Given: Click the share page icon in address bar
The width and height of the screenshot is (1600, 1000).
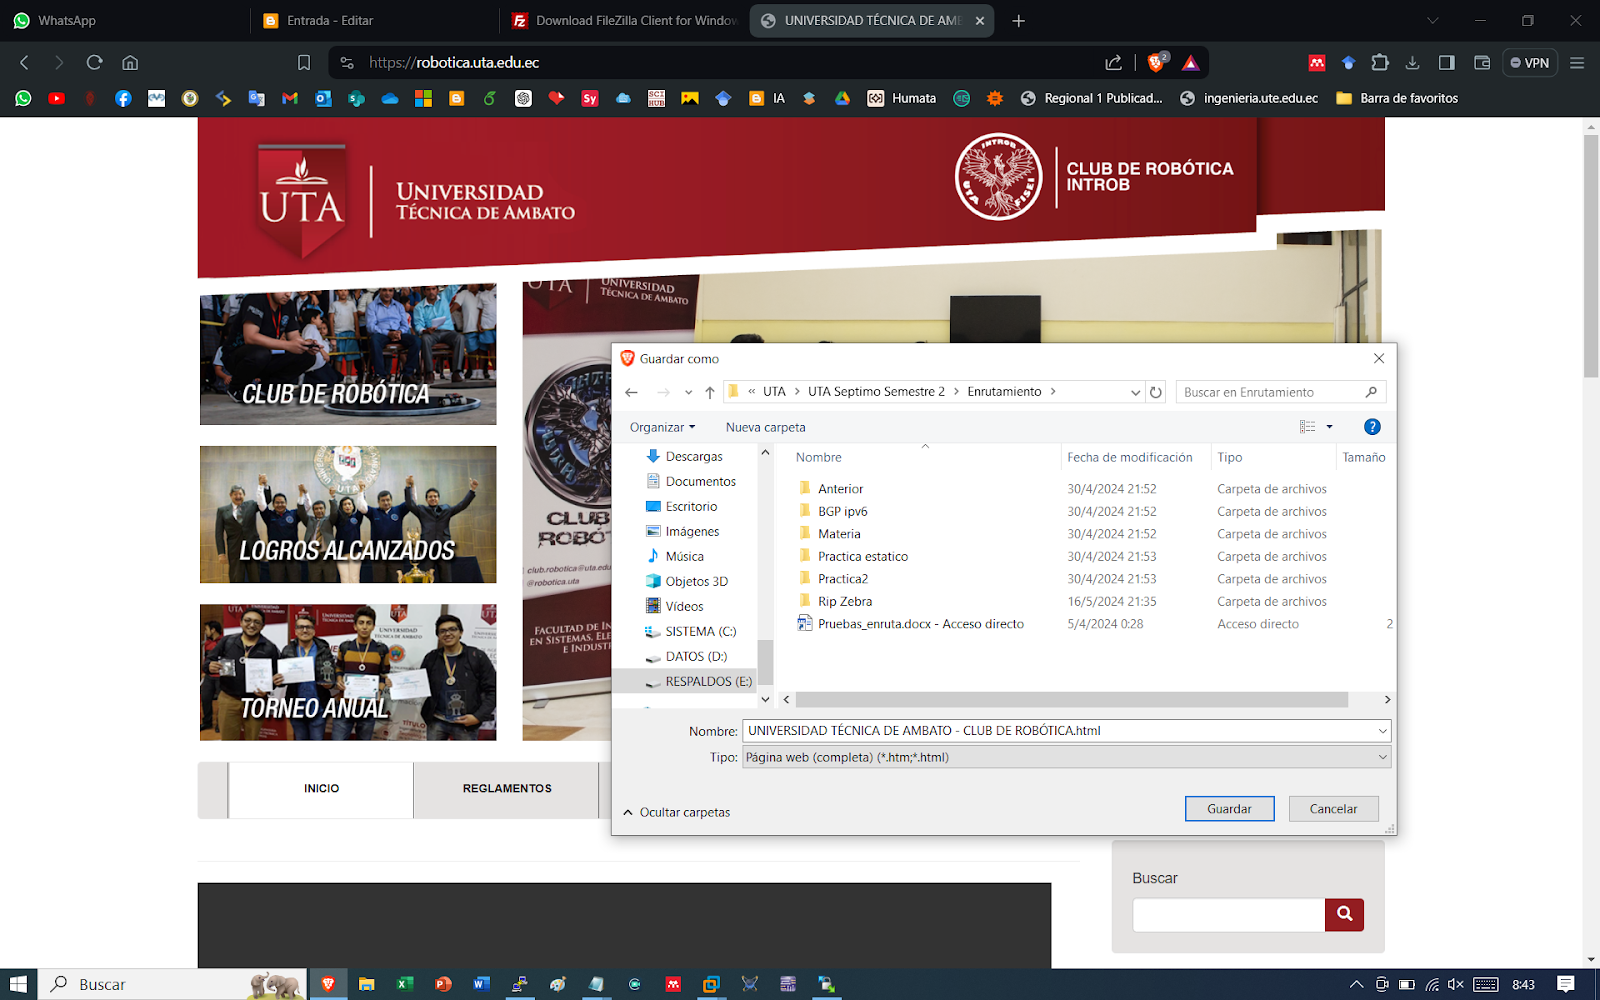Looking at the screenshot, I should (1113, 62).
